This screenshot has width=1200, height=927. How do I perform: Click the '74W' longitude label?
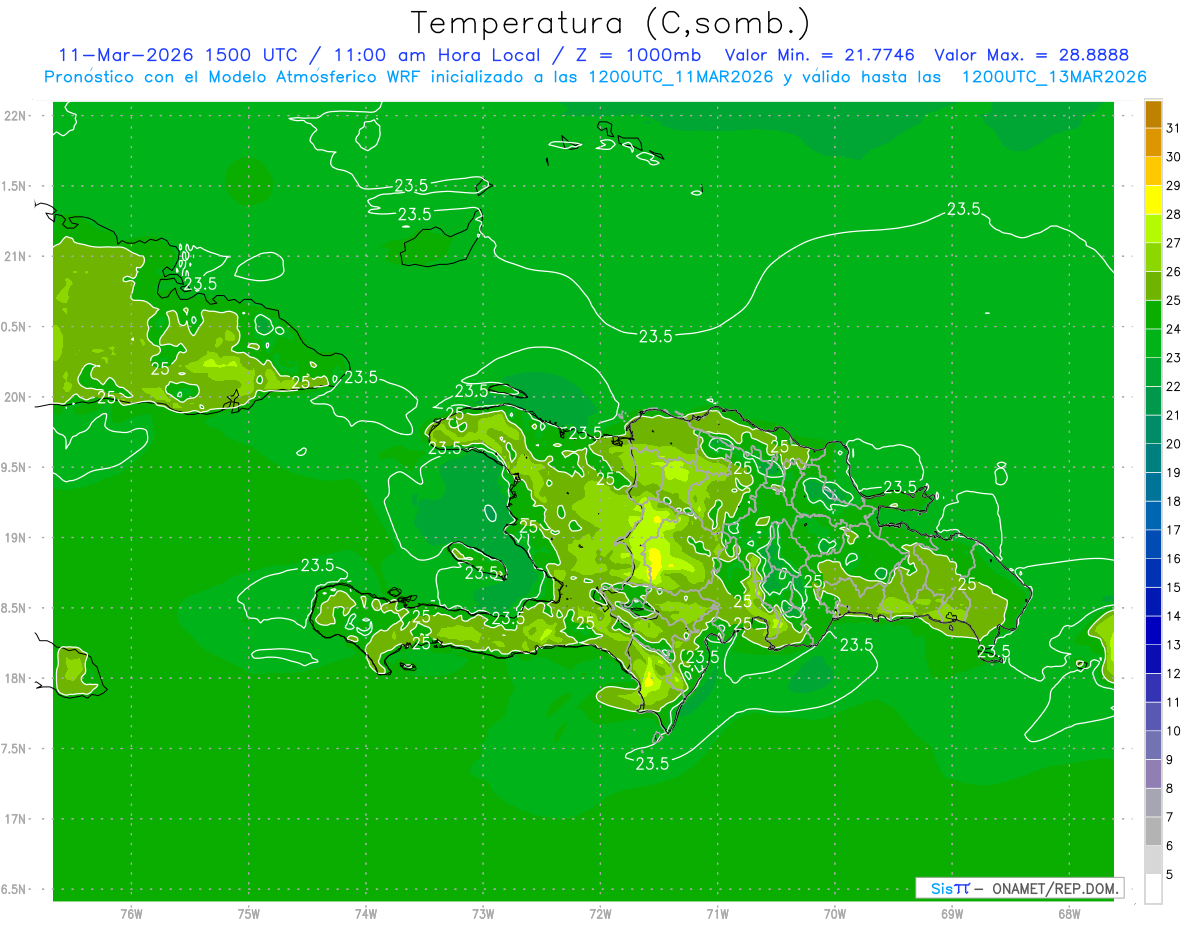tap(365, 913)
